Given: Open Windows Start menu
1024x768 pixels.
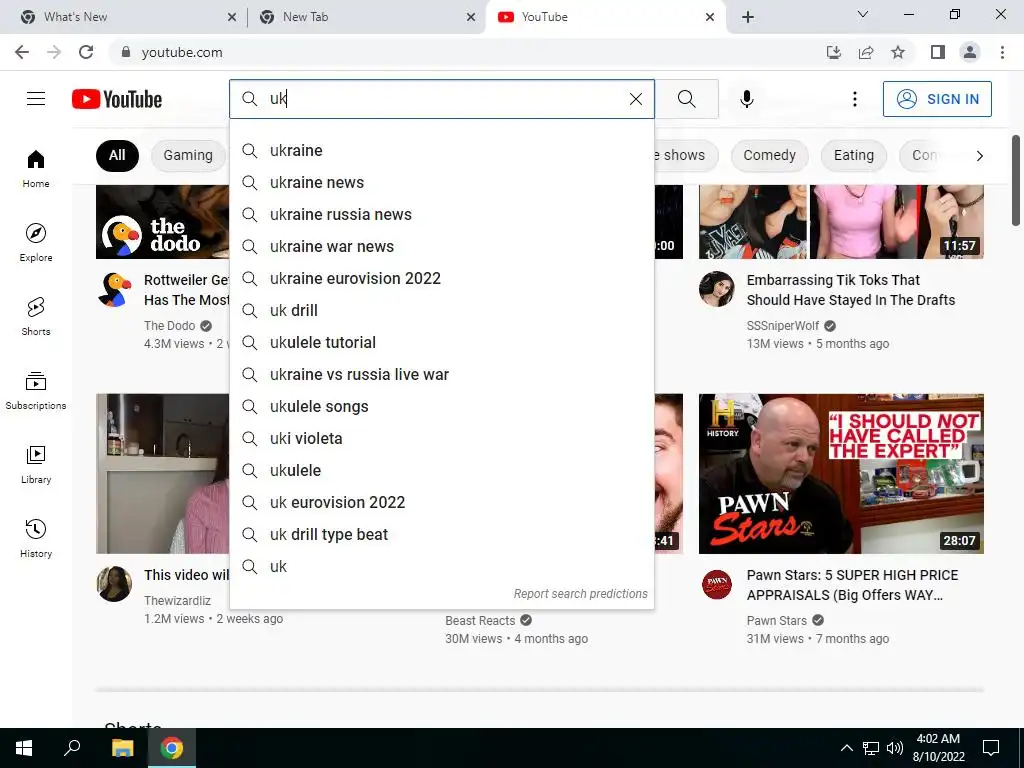Looking at the screenshot, I should coord(24,748).
